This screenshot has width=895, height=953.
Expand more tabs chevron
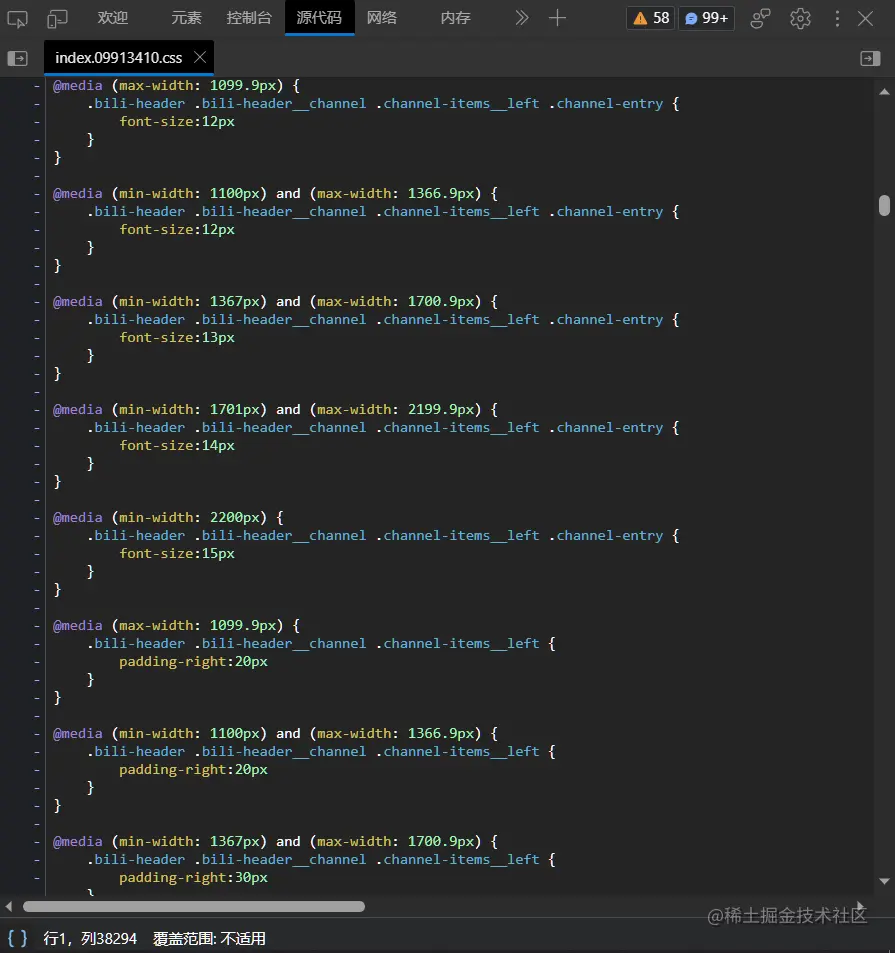pos(522,18)
